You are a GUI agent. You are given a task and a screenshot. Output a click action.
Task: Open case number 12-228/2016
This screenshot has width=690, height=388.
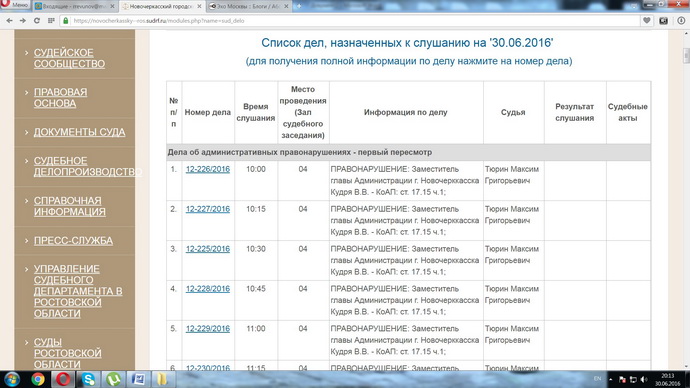[208, 289]
